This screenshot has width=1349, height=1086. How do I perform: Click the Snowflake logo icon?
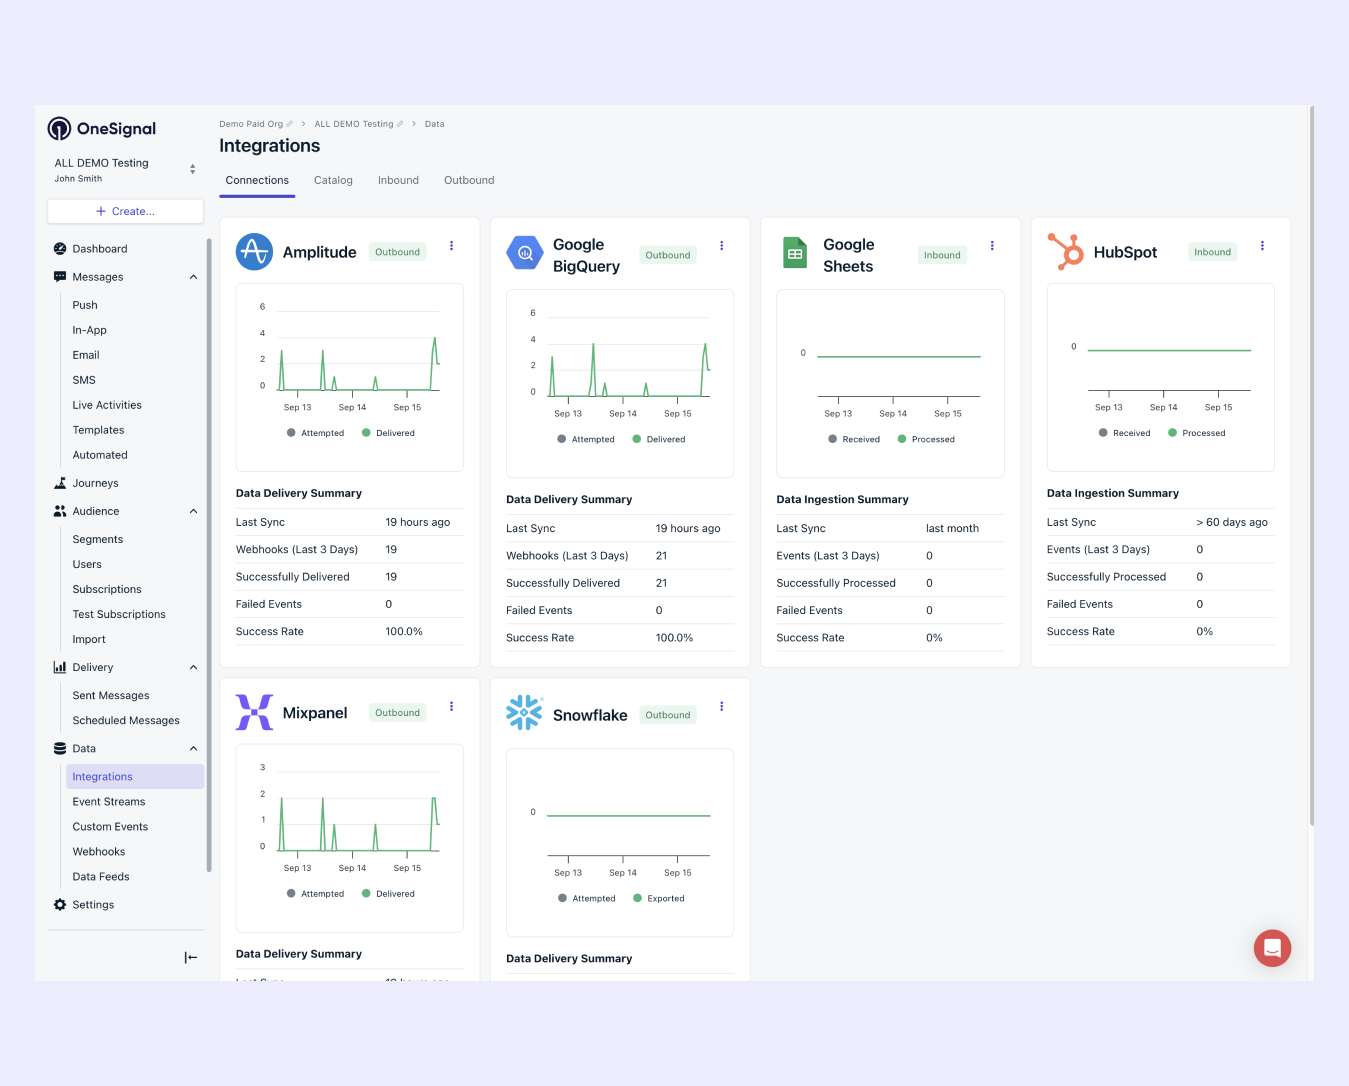[x=525, y=713]
